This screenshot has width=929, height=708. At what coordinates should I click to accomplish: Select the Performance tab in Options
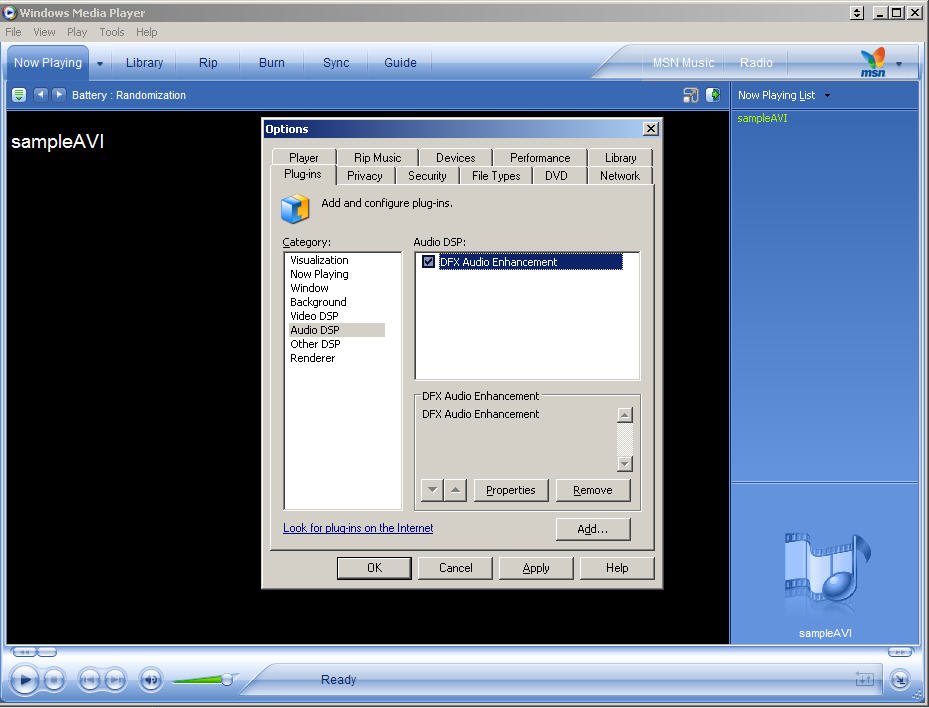pos(540,158)
